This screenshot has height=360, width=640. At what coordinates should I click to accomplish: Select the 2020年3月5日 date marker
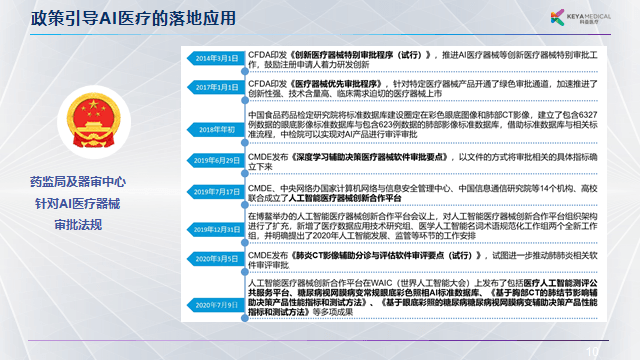tap(216, 259)
